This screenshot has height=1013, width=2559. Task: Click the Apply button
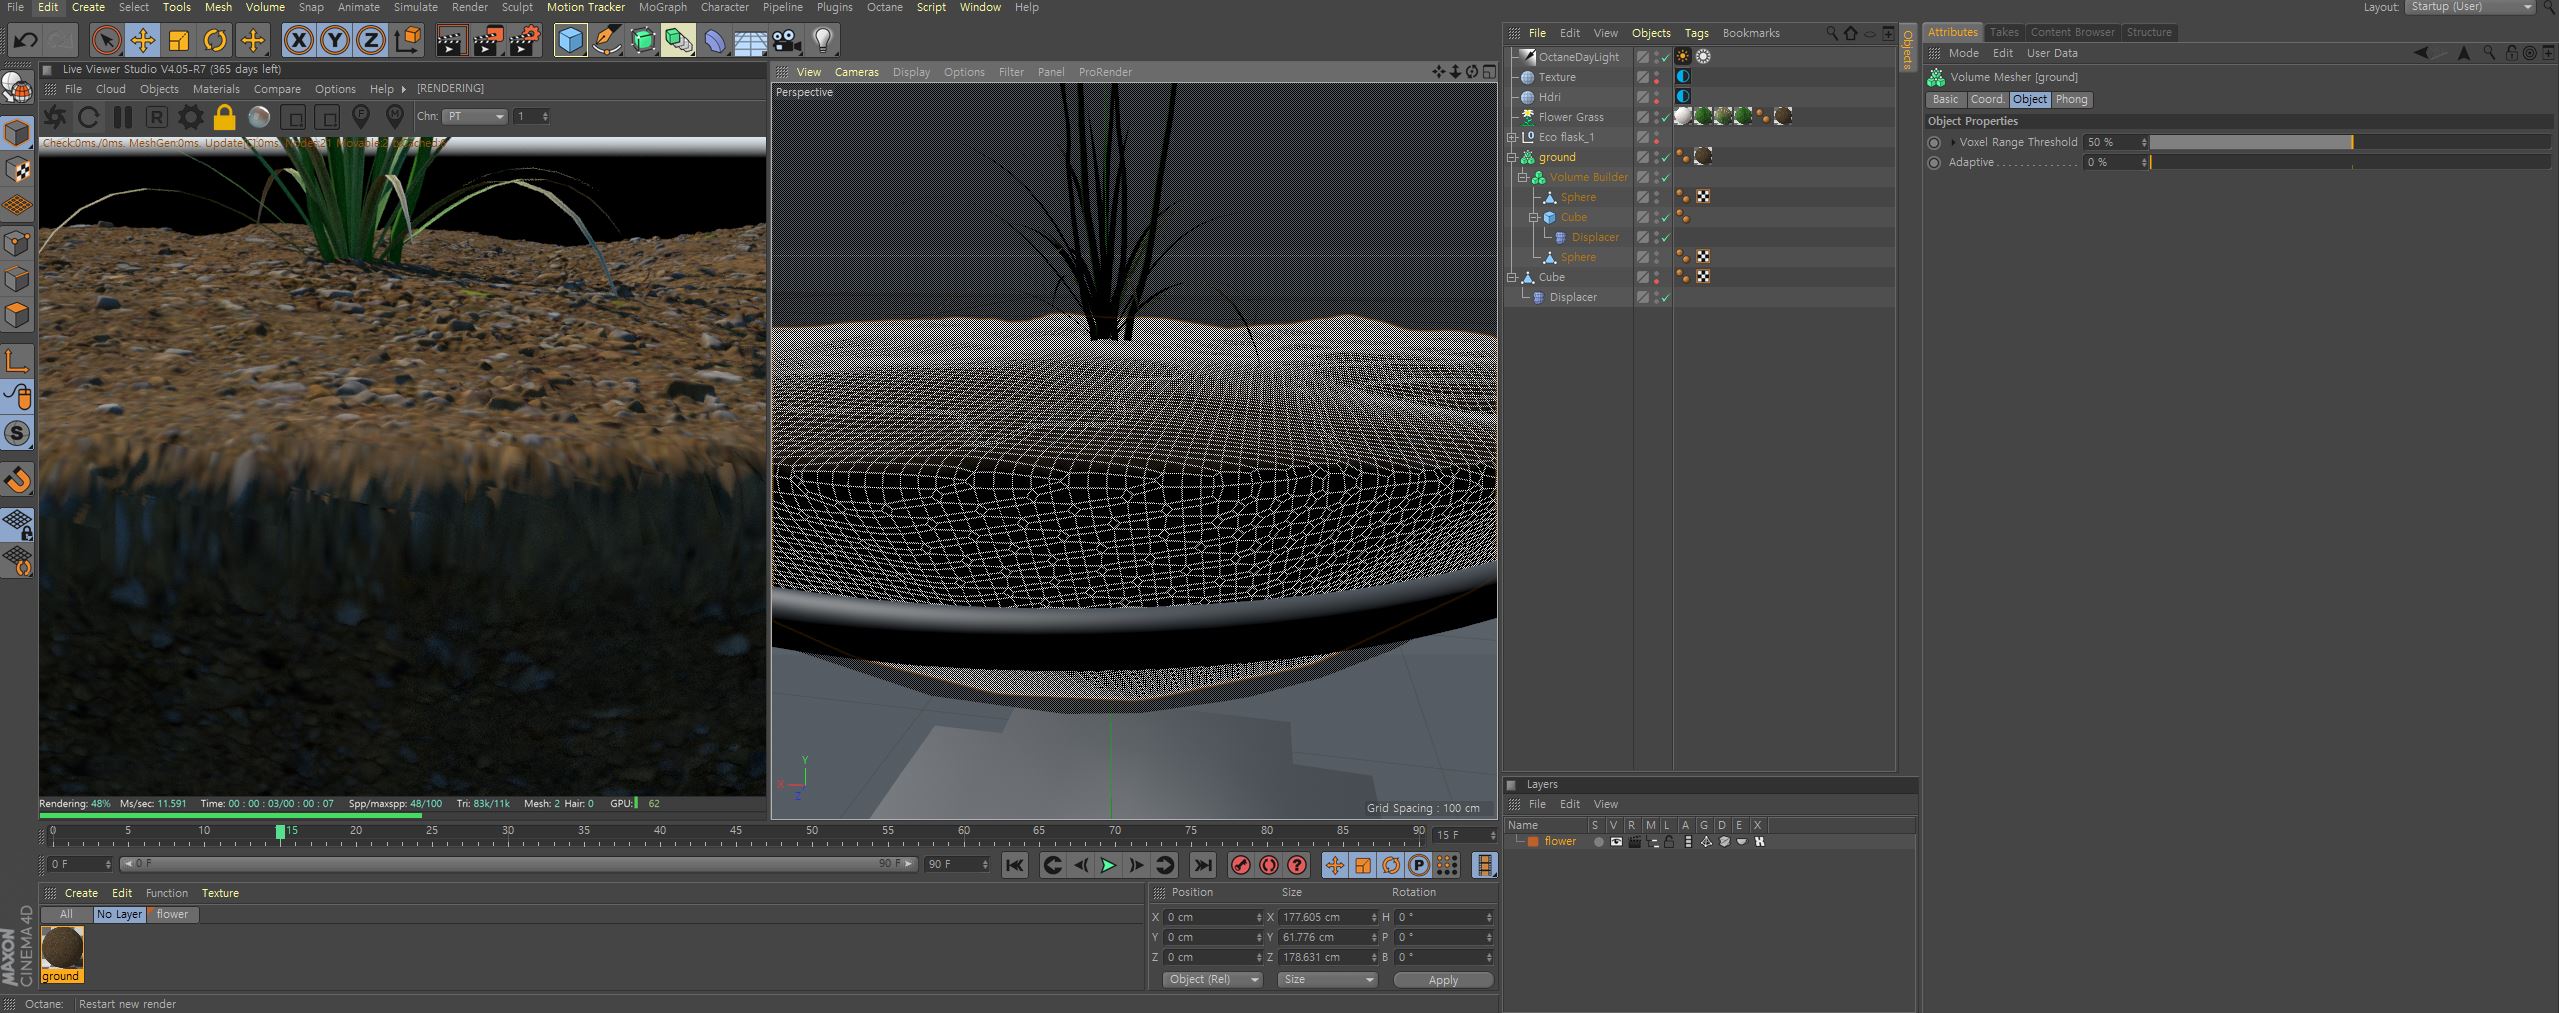pyautogui.click(x=1443, y=980)
